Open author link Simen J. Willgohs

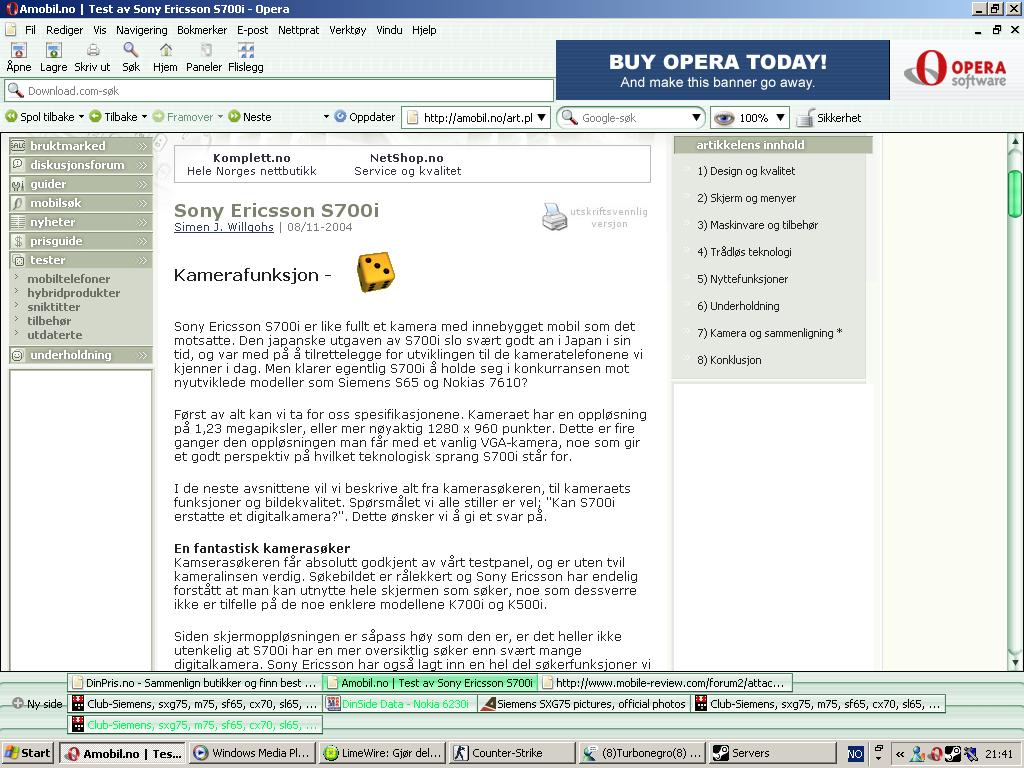click(223, 227)
